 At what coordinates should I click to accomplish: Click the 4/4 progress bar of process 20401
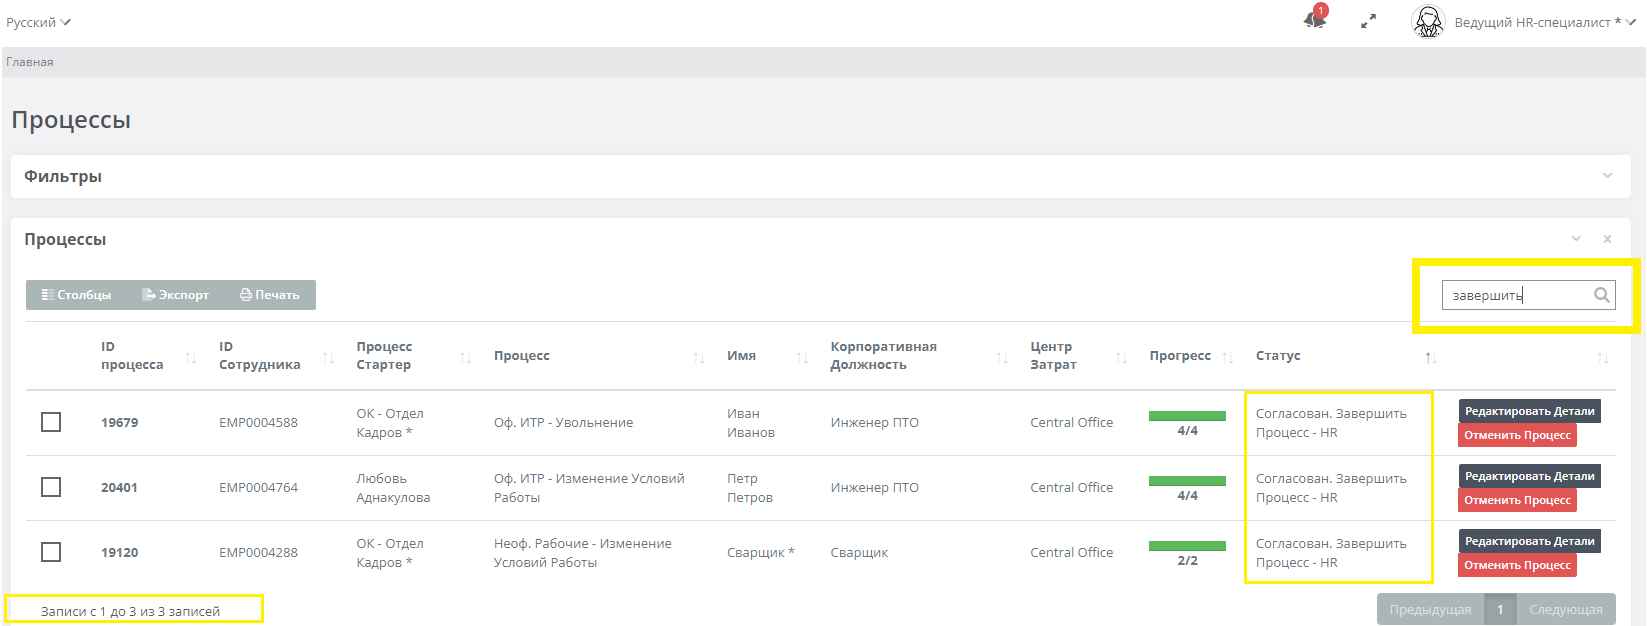1187,481
